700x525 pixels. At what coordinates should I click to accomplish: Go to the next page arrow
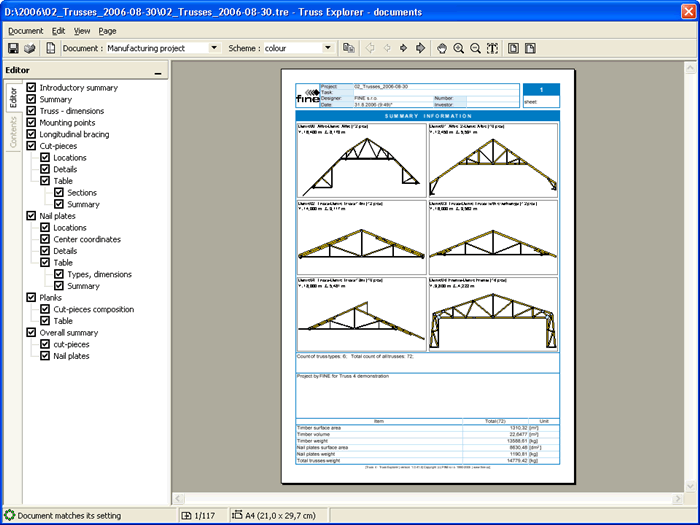pos(403,48)
